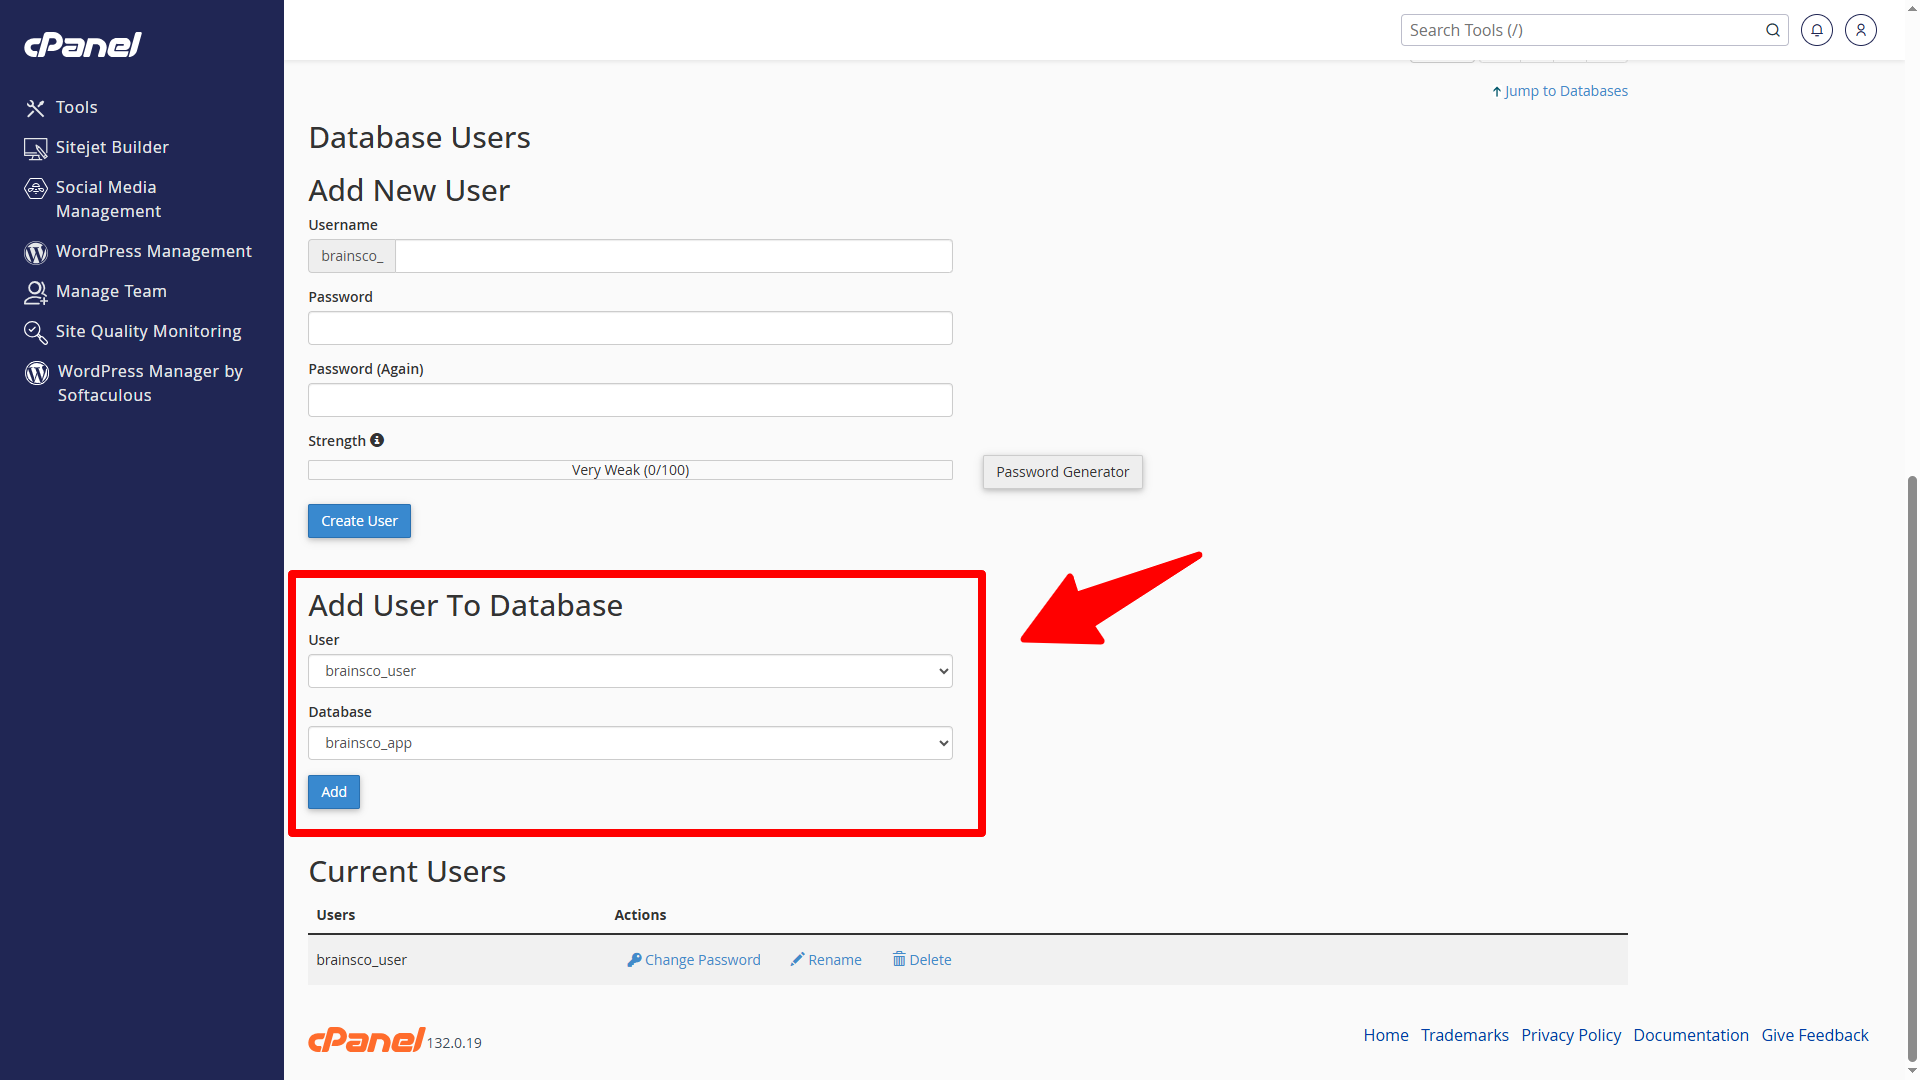
Task: Click the key icon for Change Password
Action: tap(634, 960)
